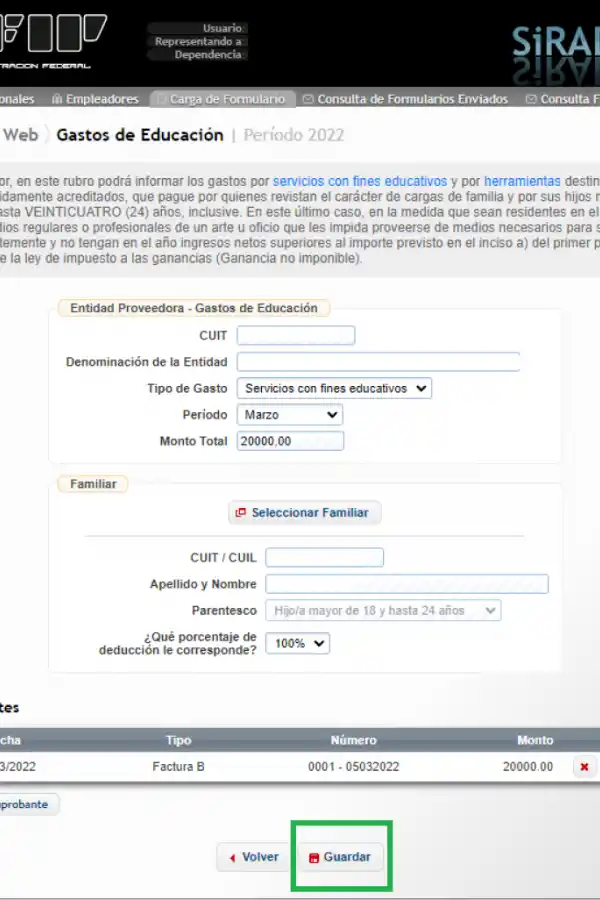Open the Empleadores tab
Viewport: 600px width, 900px height.
point(95,99)
